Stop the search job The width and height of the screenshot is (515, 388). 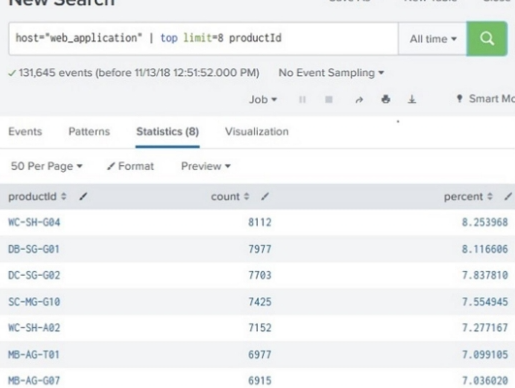329,99
